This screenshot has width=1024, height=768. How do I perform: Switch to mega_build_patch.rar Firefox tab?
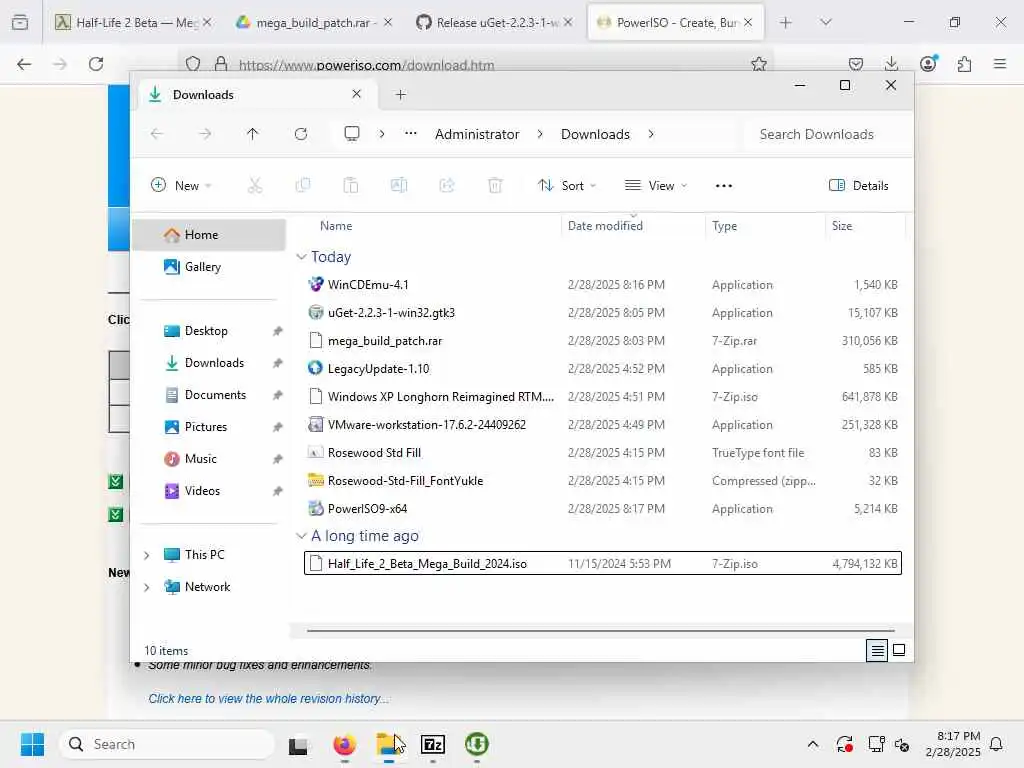[313, 22]
